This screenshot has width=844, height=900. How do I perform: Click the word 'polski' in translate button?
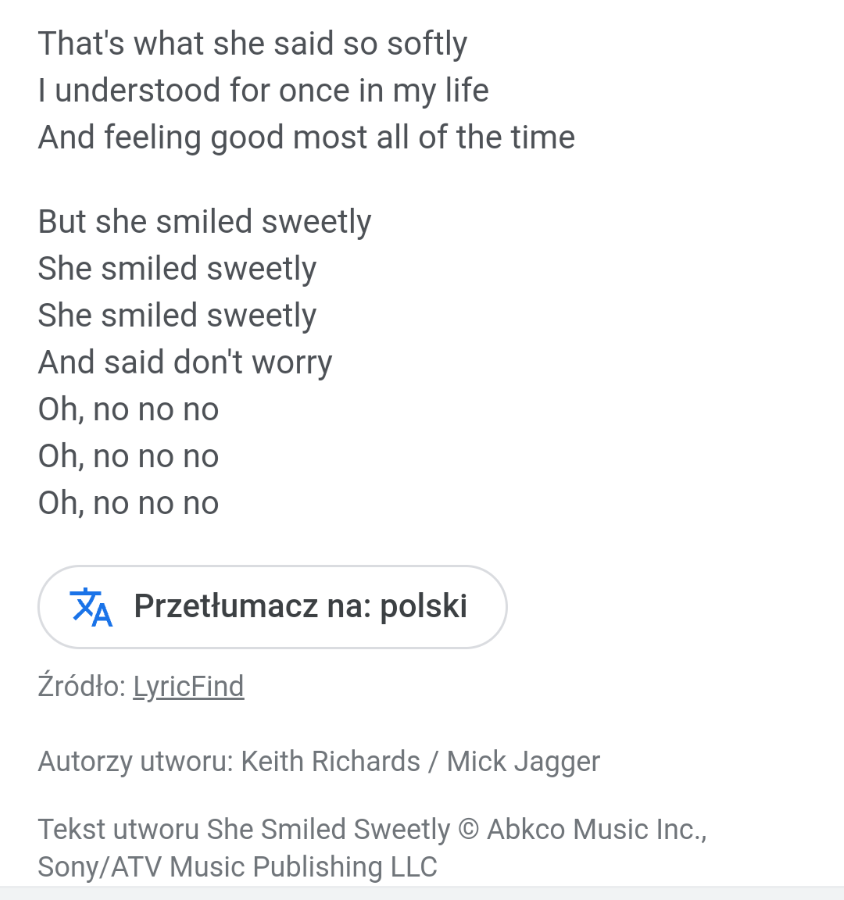[424, 607]
